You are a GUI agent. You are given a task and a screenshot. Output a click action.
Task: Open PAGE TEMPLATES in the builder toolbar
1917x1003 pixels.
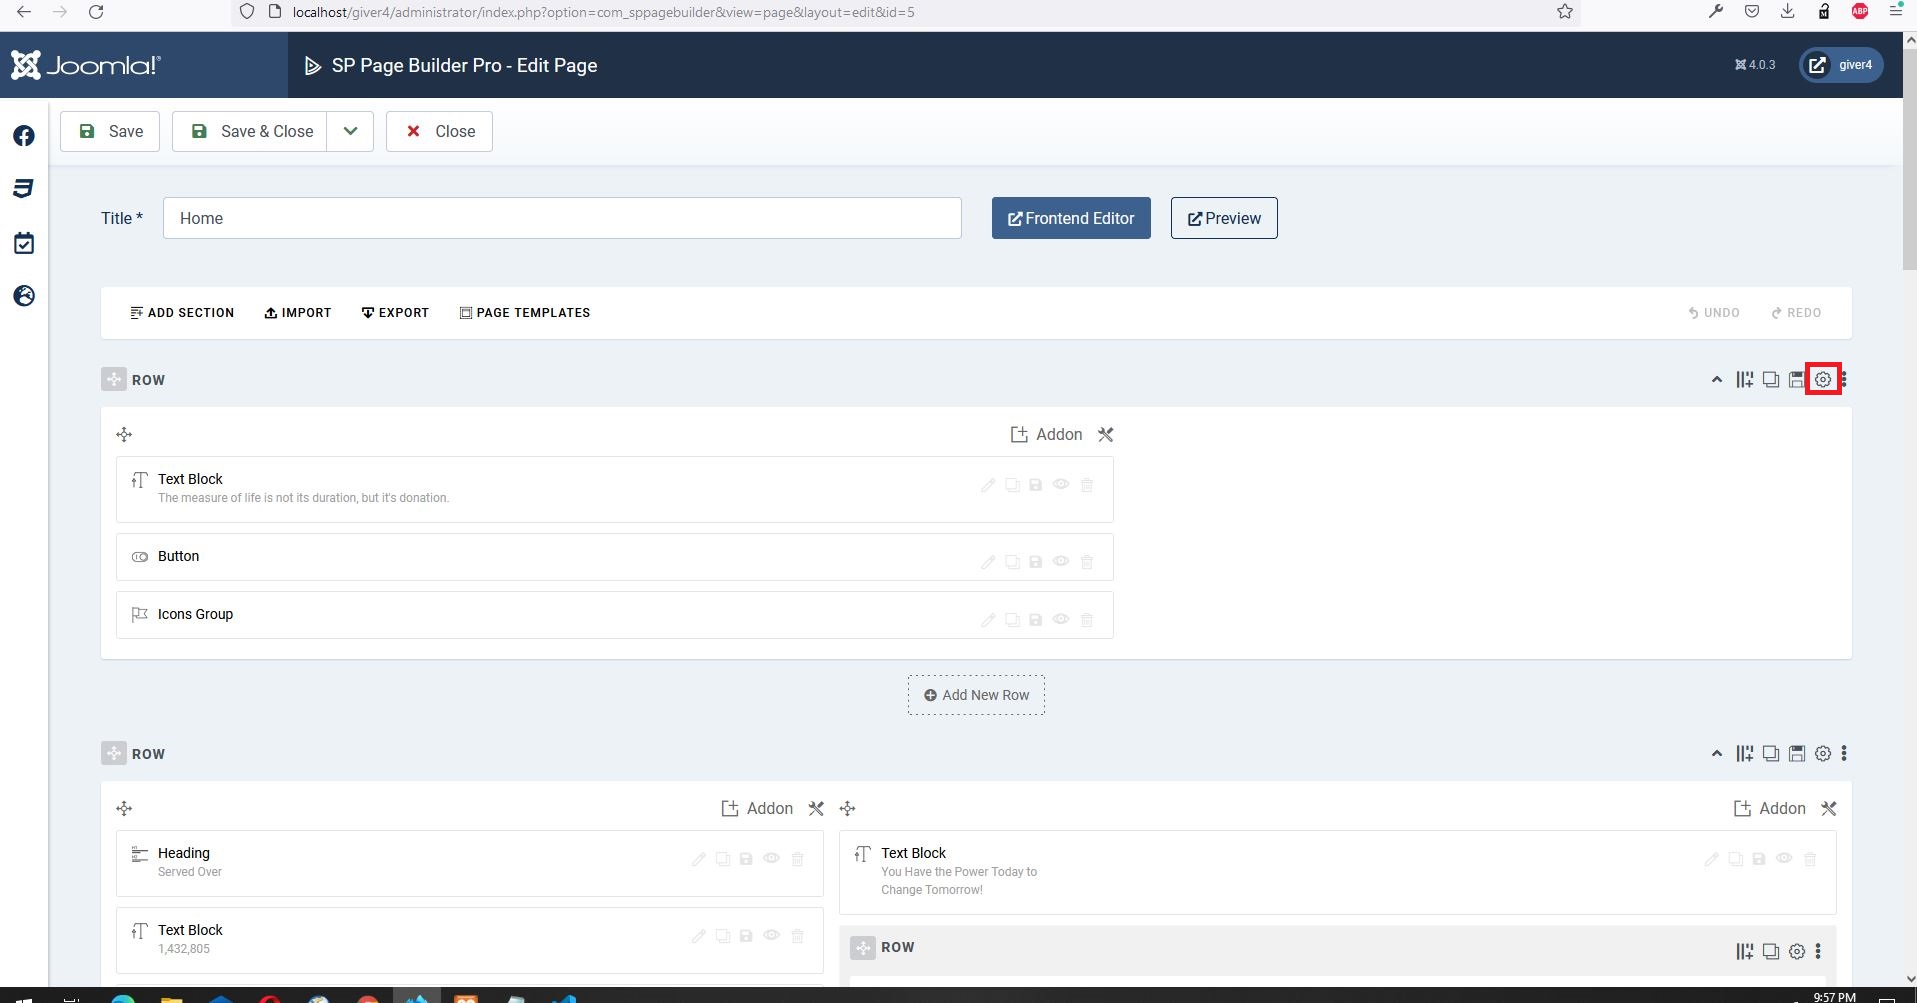(525, 313)
